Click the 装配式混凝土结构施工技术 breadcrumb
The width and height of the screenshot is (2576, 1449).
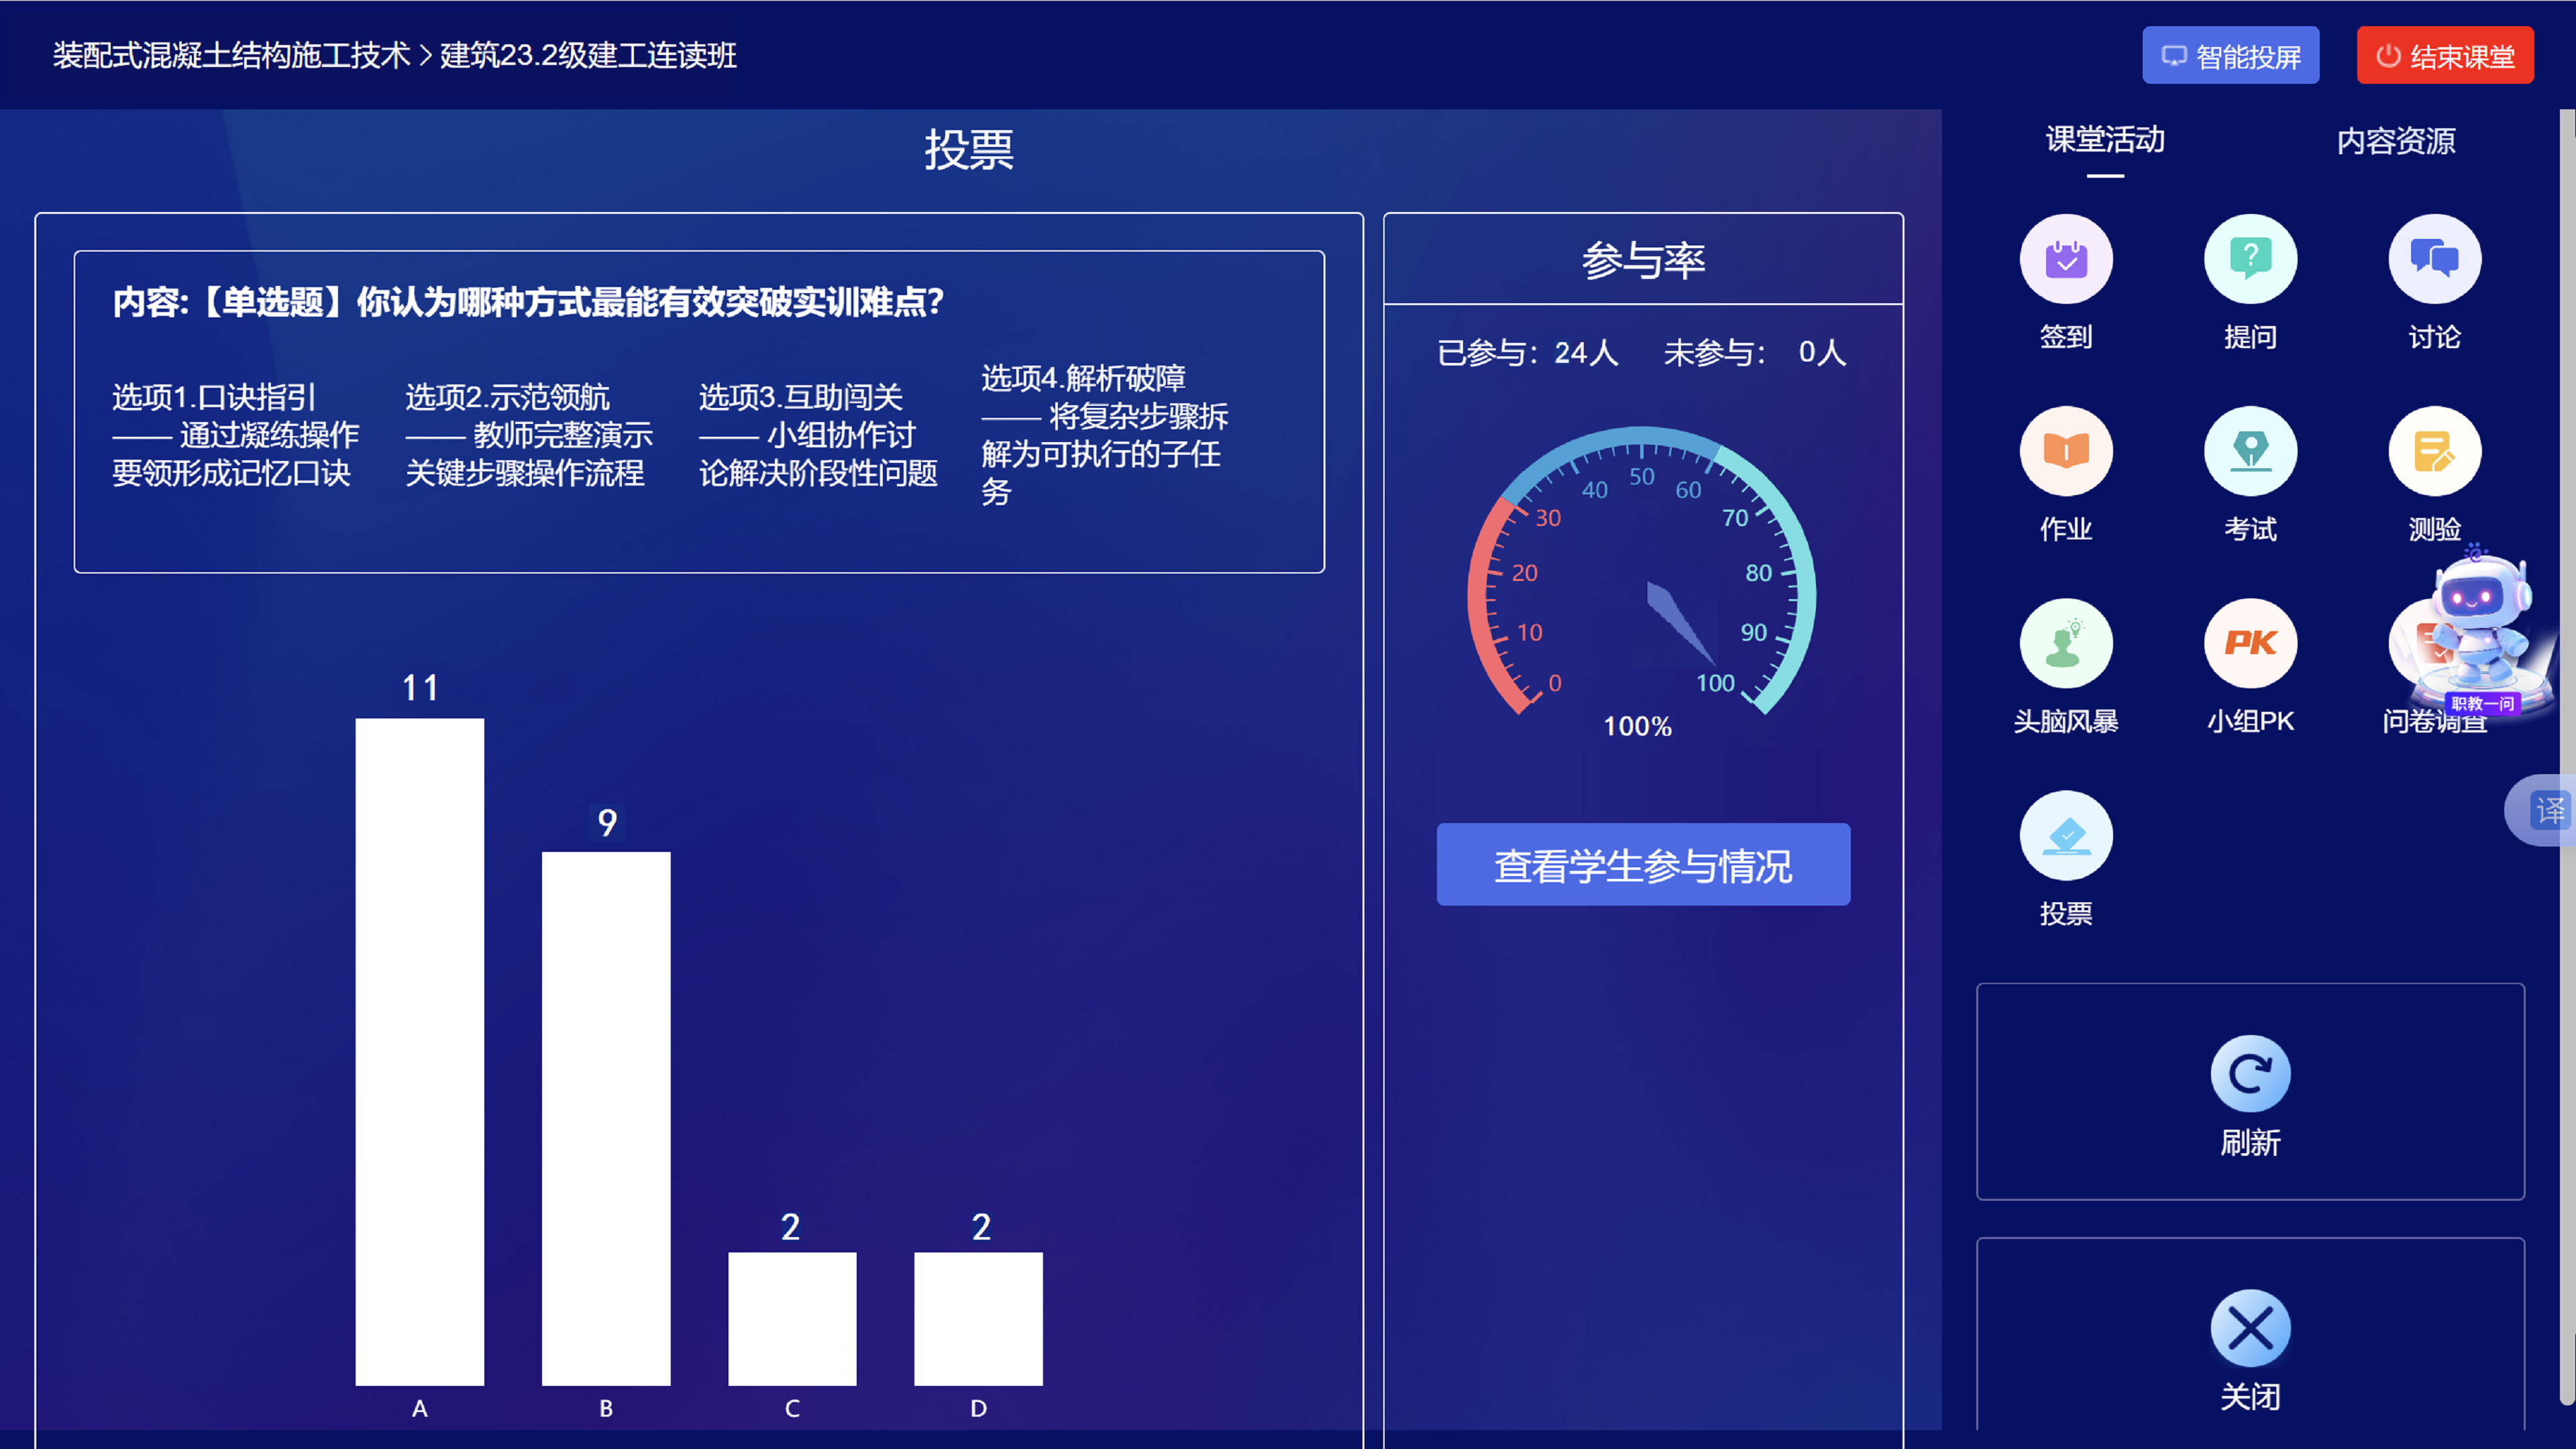pos(231,55)
